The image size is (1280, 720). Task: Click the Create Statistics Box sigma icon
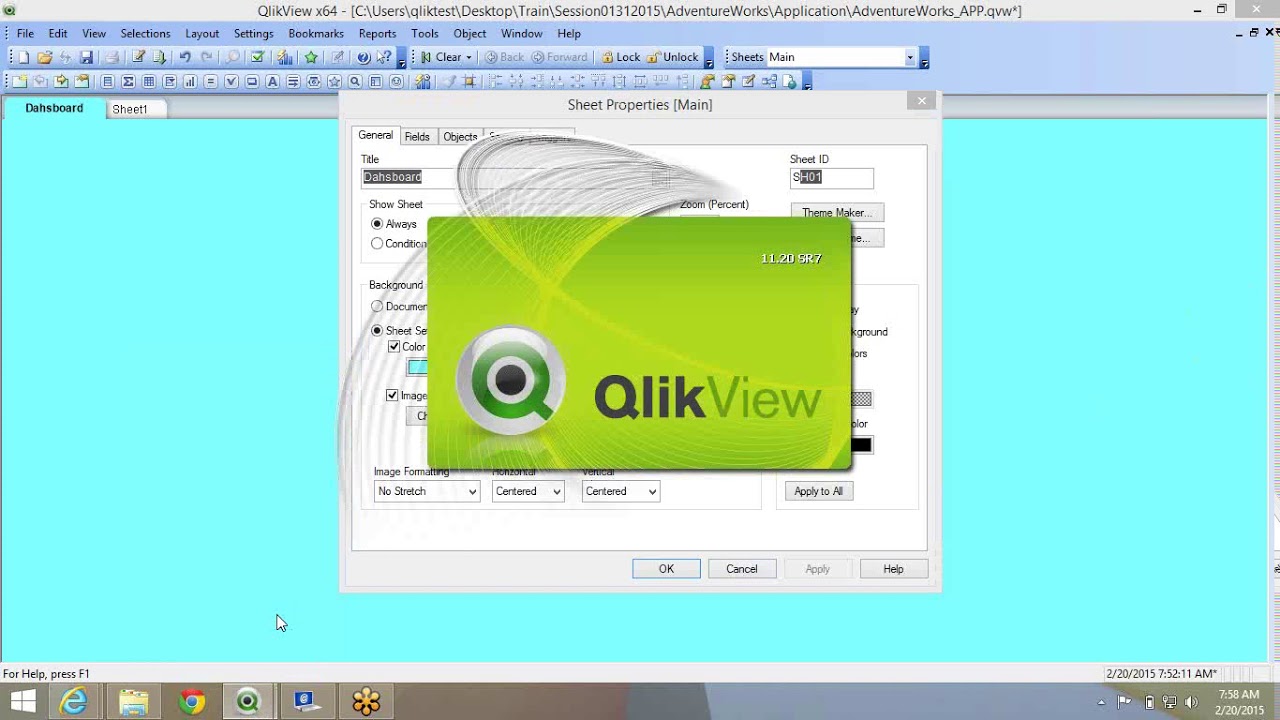tap(128, 81)
